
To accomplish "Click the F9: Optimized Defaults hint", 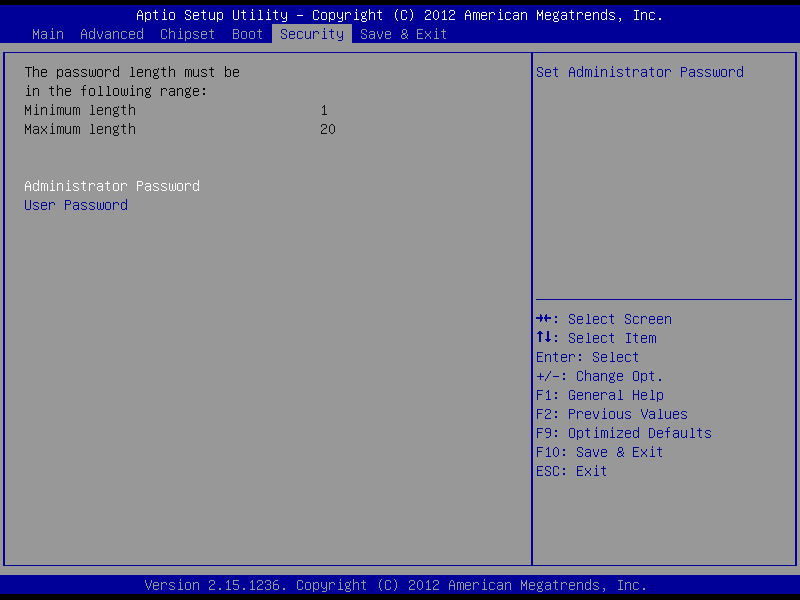I will tap(624, 433).
